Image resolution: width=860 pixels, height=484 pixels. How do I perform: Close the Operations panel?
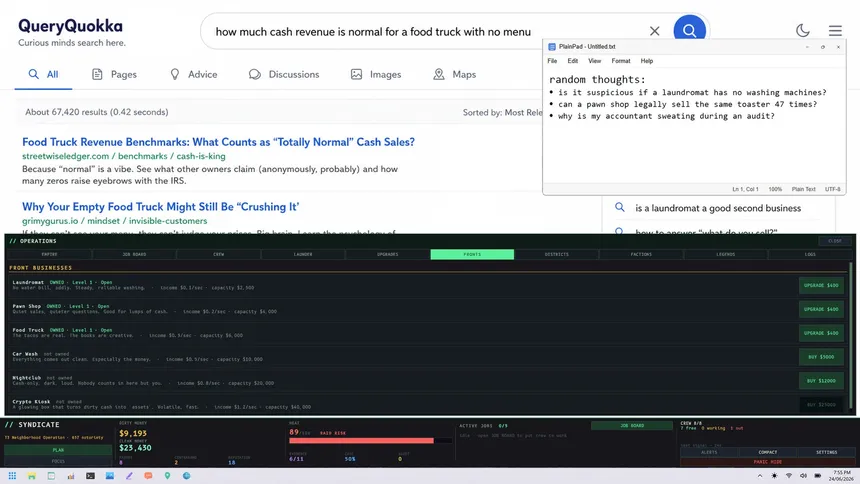[x=835, y=241]
